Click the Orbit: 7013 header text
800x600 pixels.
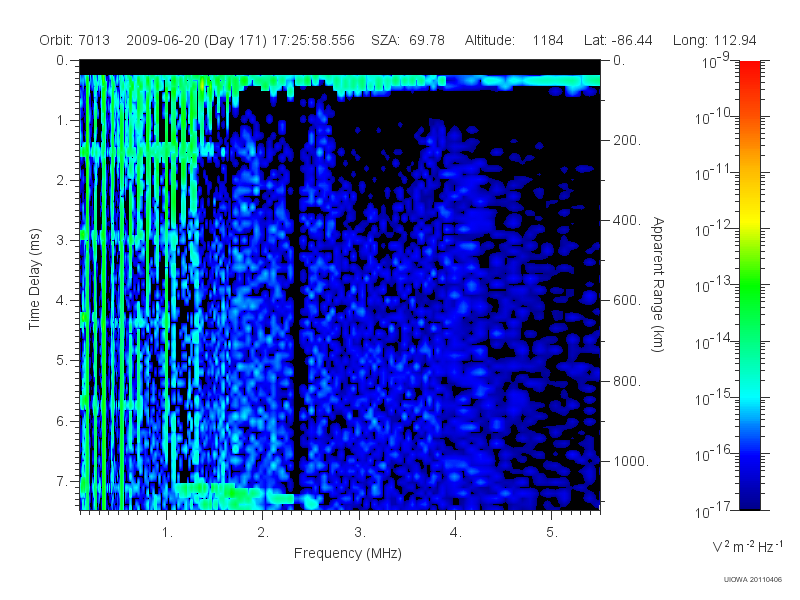click(x=74, y=40)
